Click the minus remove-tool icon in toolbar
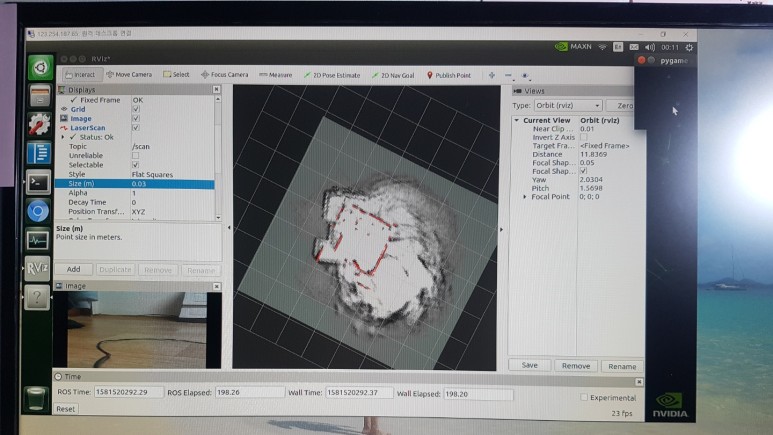The image size is (773, 435). [508, 75]
